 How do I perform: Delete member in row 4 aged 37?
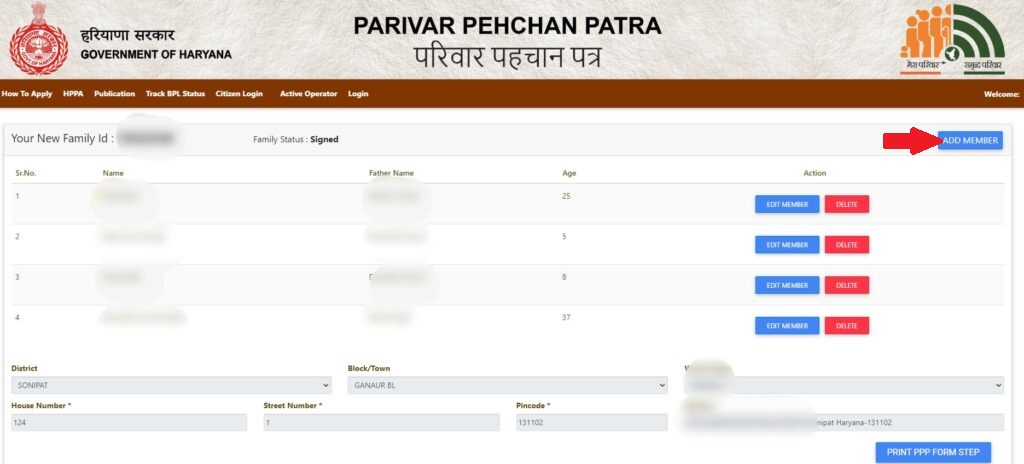[x=846, y=325]
